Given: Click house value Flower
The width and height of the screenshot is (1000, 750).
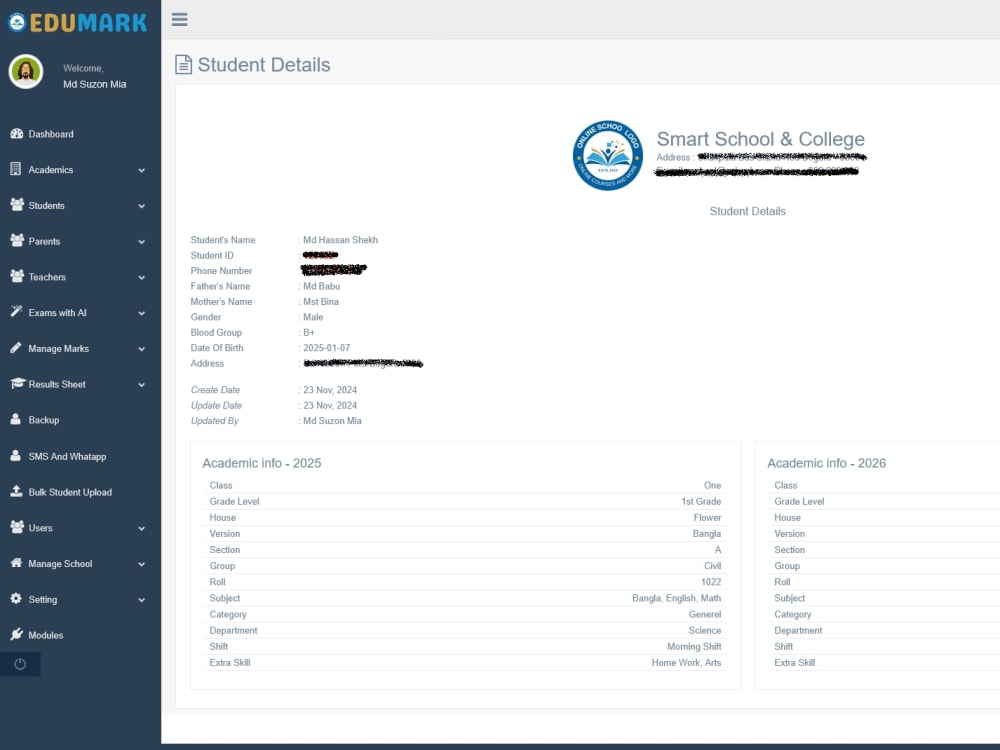Looking at the screenshot, I should [x=707, y=517].
